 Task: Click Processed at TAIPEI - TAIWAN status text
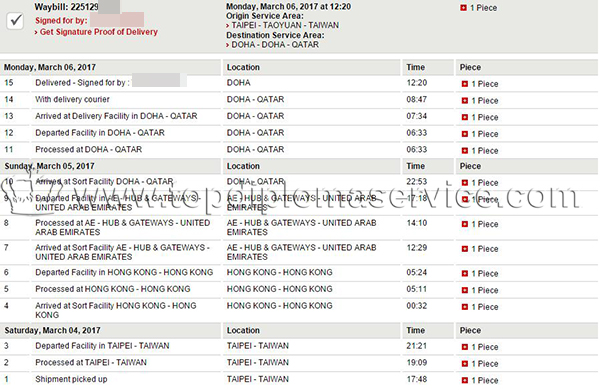91,362
